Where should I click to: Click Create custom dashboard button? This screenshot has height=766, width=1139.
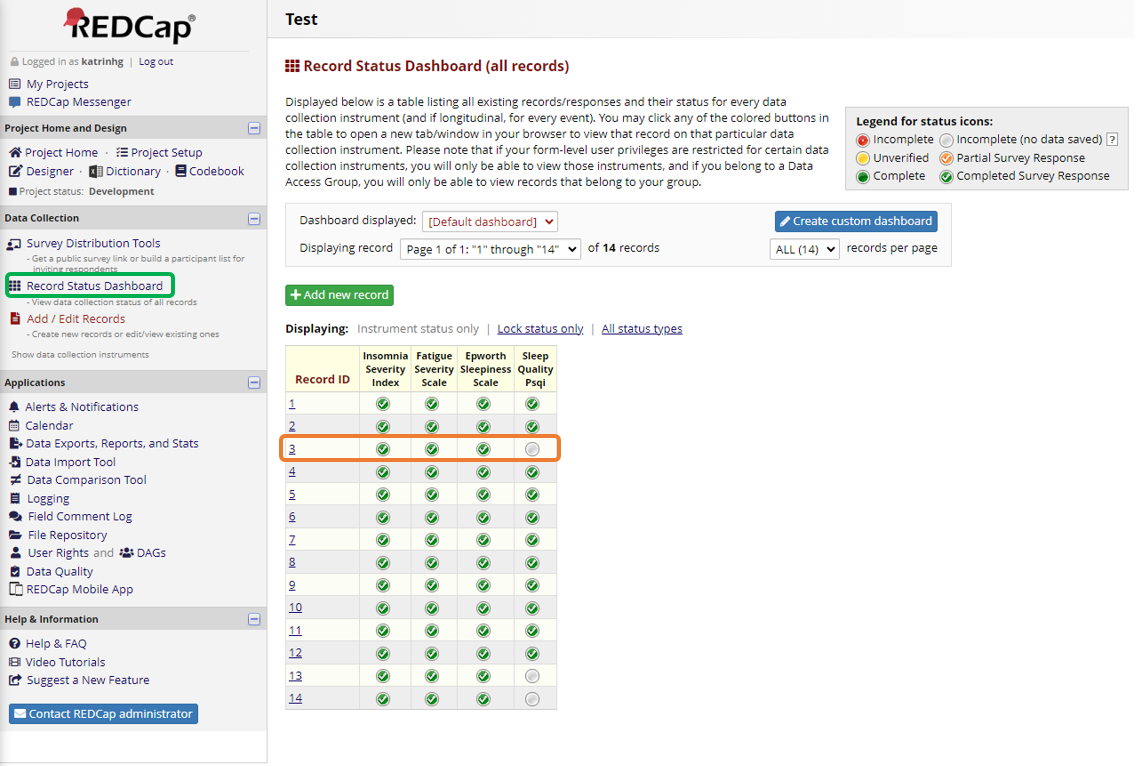tap(855, 221)
